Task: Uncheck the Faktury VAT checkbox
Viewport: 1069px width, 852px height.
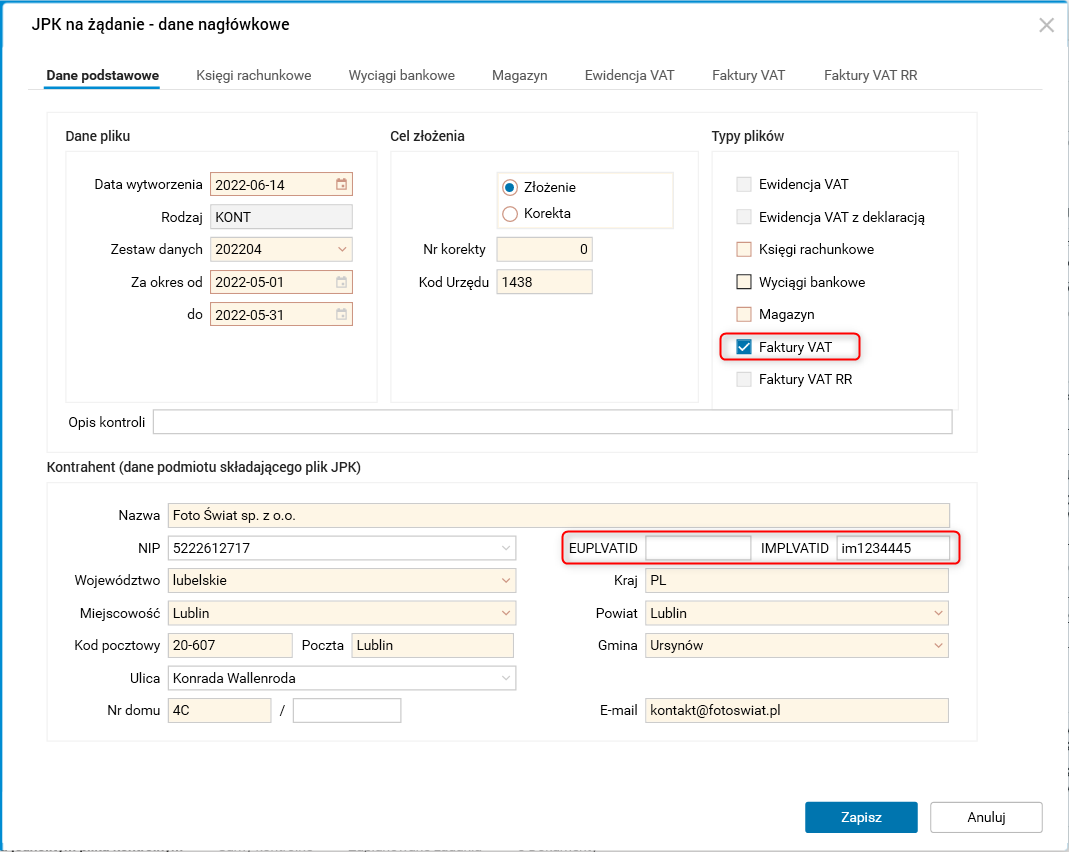Action: tap(744, 347)
